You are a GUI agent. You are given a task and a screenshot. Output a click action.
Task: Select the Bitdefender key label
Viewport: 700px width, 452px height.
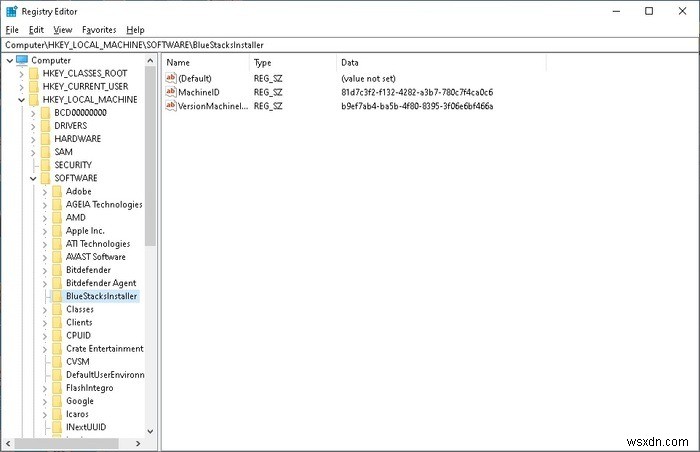pyautogui.click(x=88, y=270)
